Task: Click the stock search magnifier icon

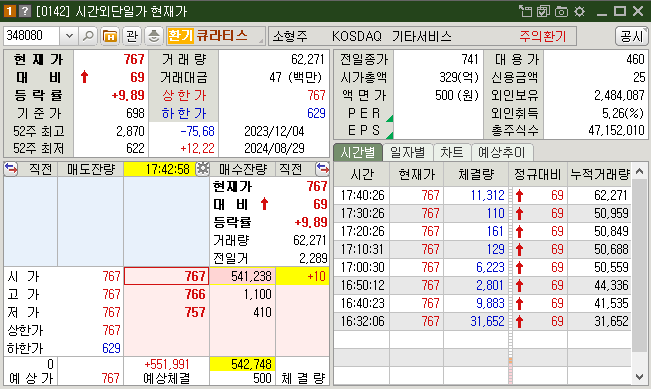Action: [x=88, y=36]
